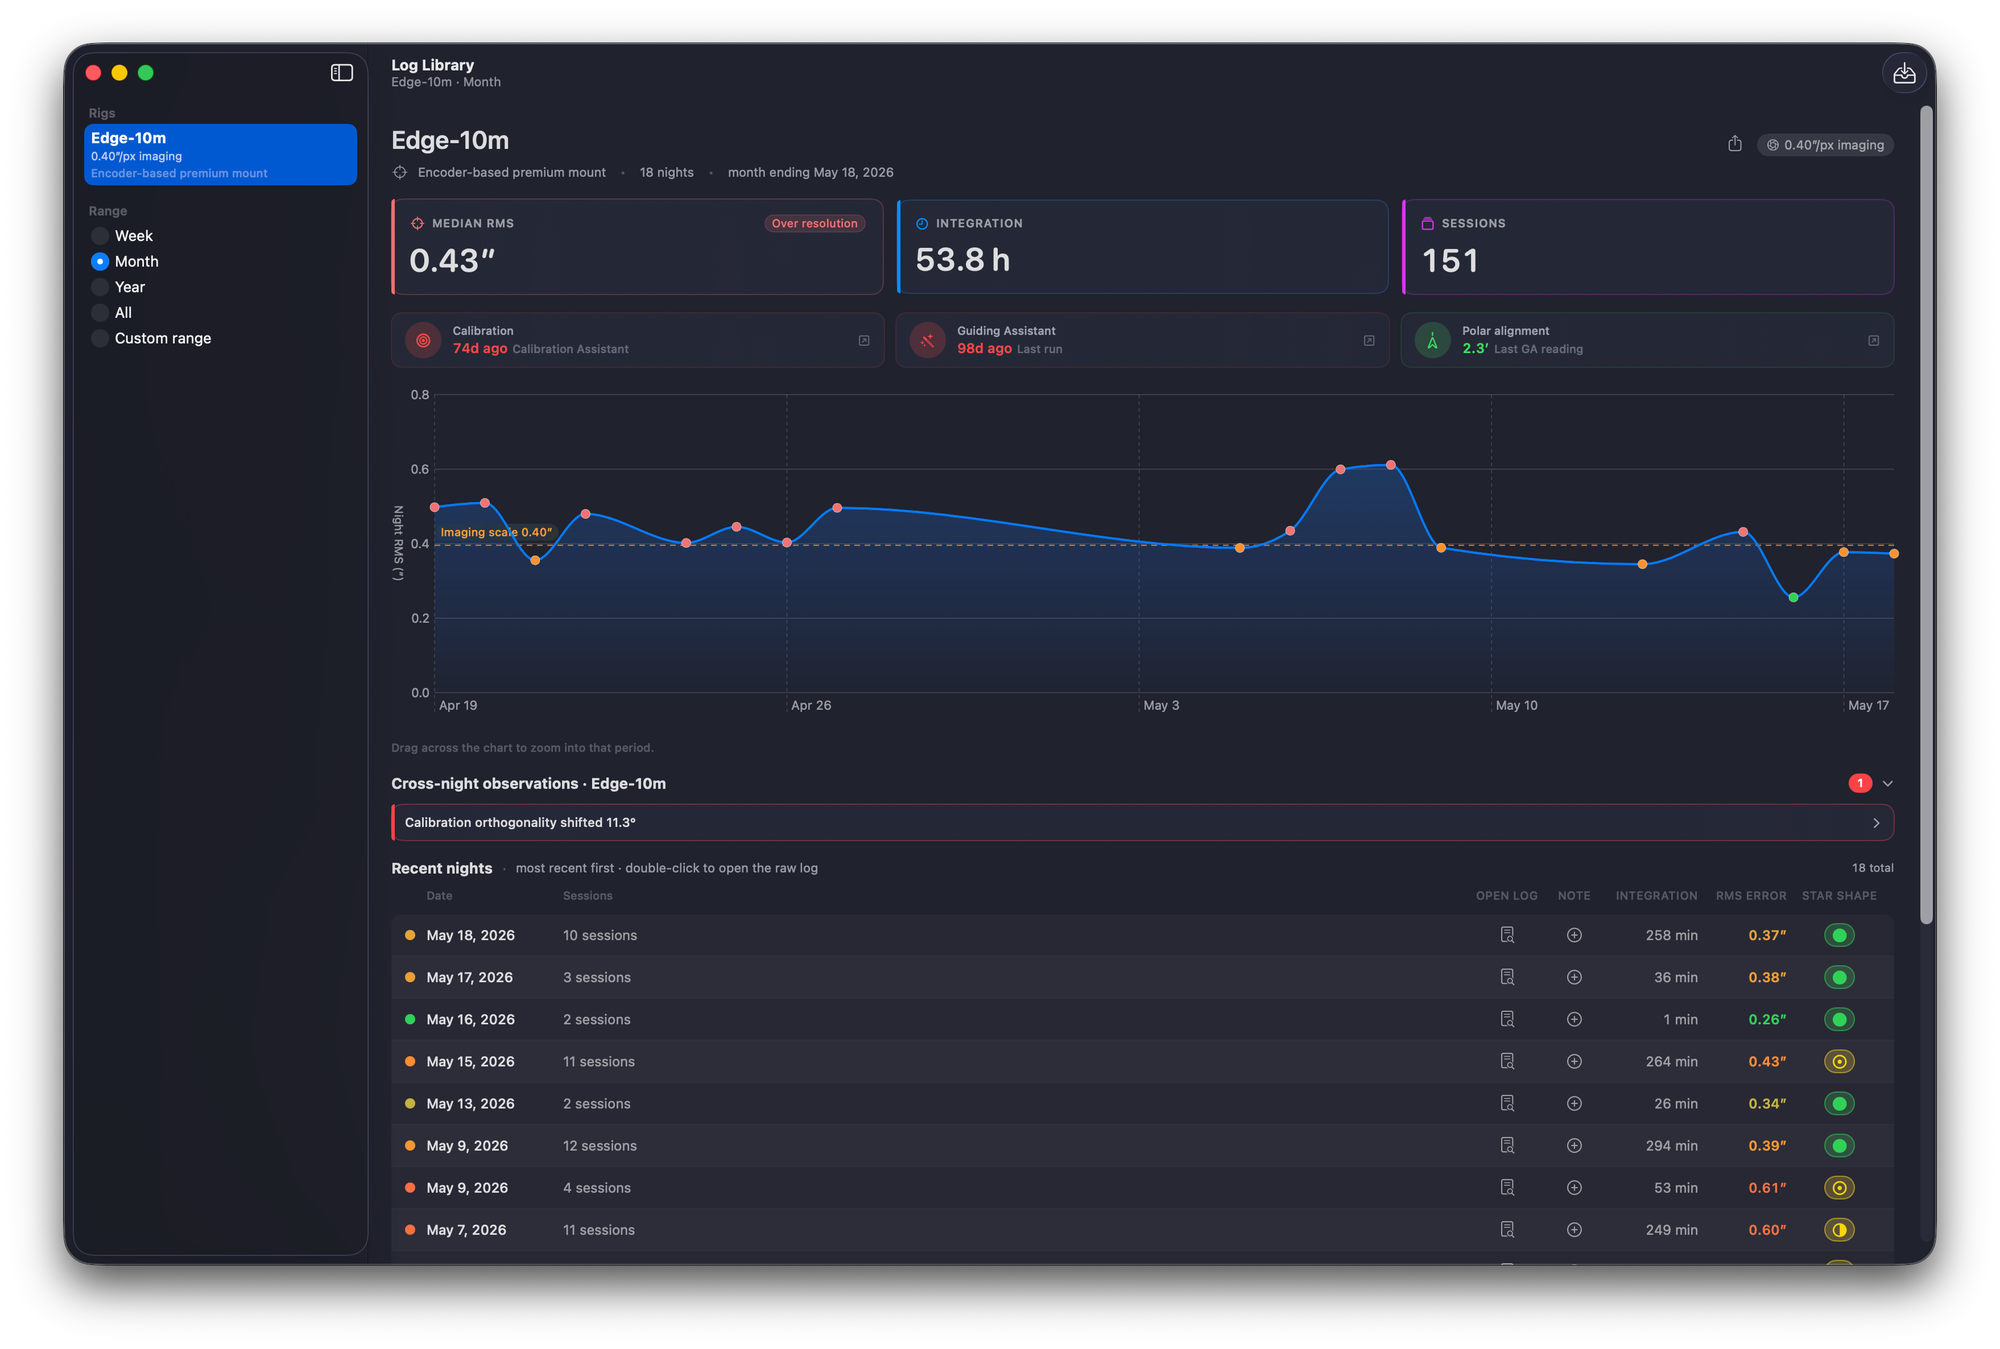This screenshot has height=1349, width=2000.
Task: Select Edge-10m rig in sidebar
Action: click(x=220, y=154)
